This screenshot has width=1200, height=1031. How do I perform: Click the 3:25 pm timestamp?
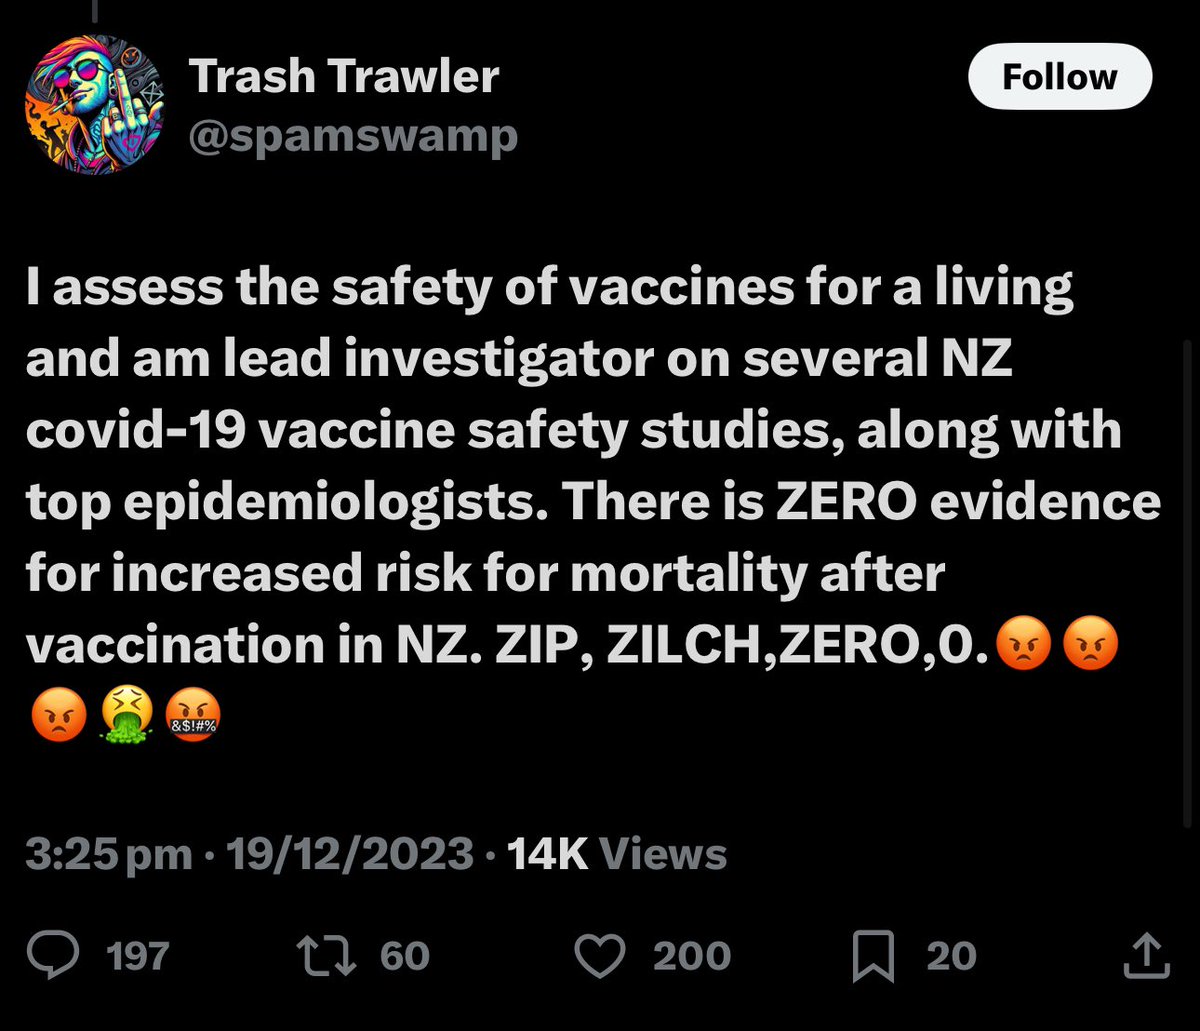108,855
